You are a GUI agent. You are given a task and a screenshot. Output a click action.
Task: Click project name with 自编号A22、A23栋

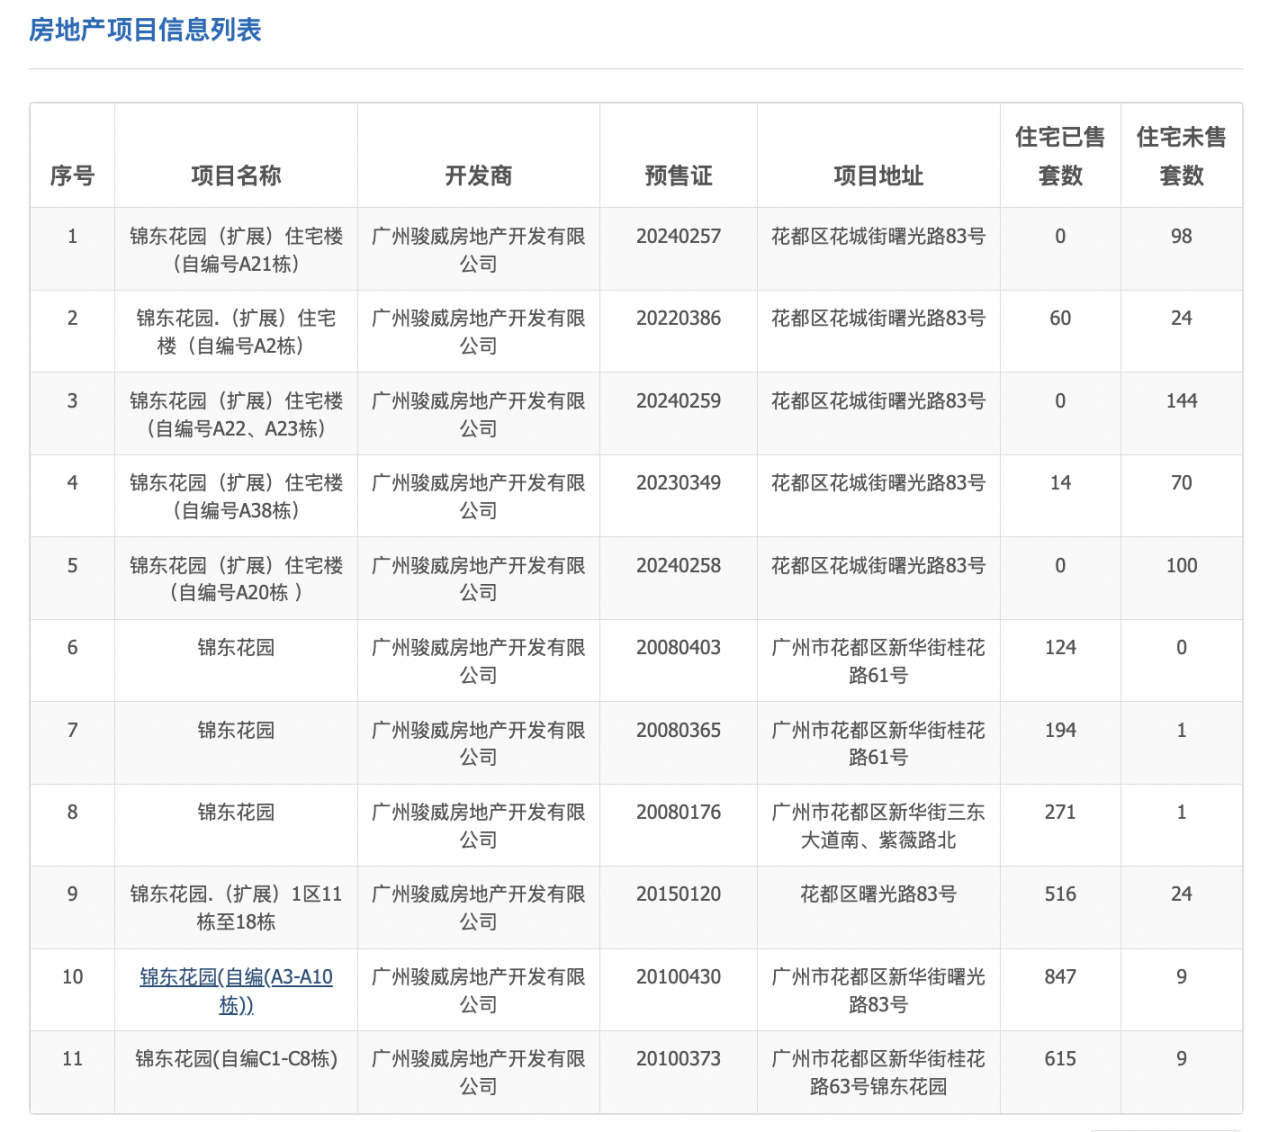click(236, 415)
